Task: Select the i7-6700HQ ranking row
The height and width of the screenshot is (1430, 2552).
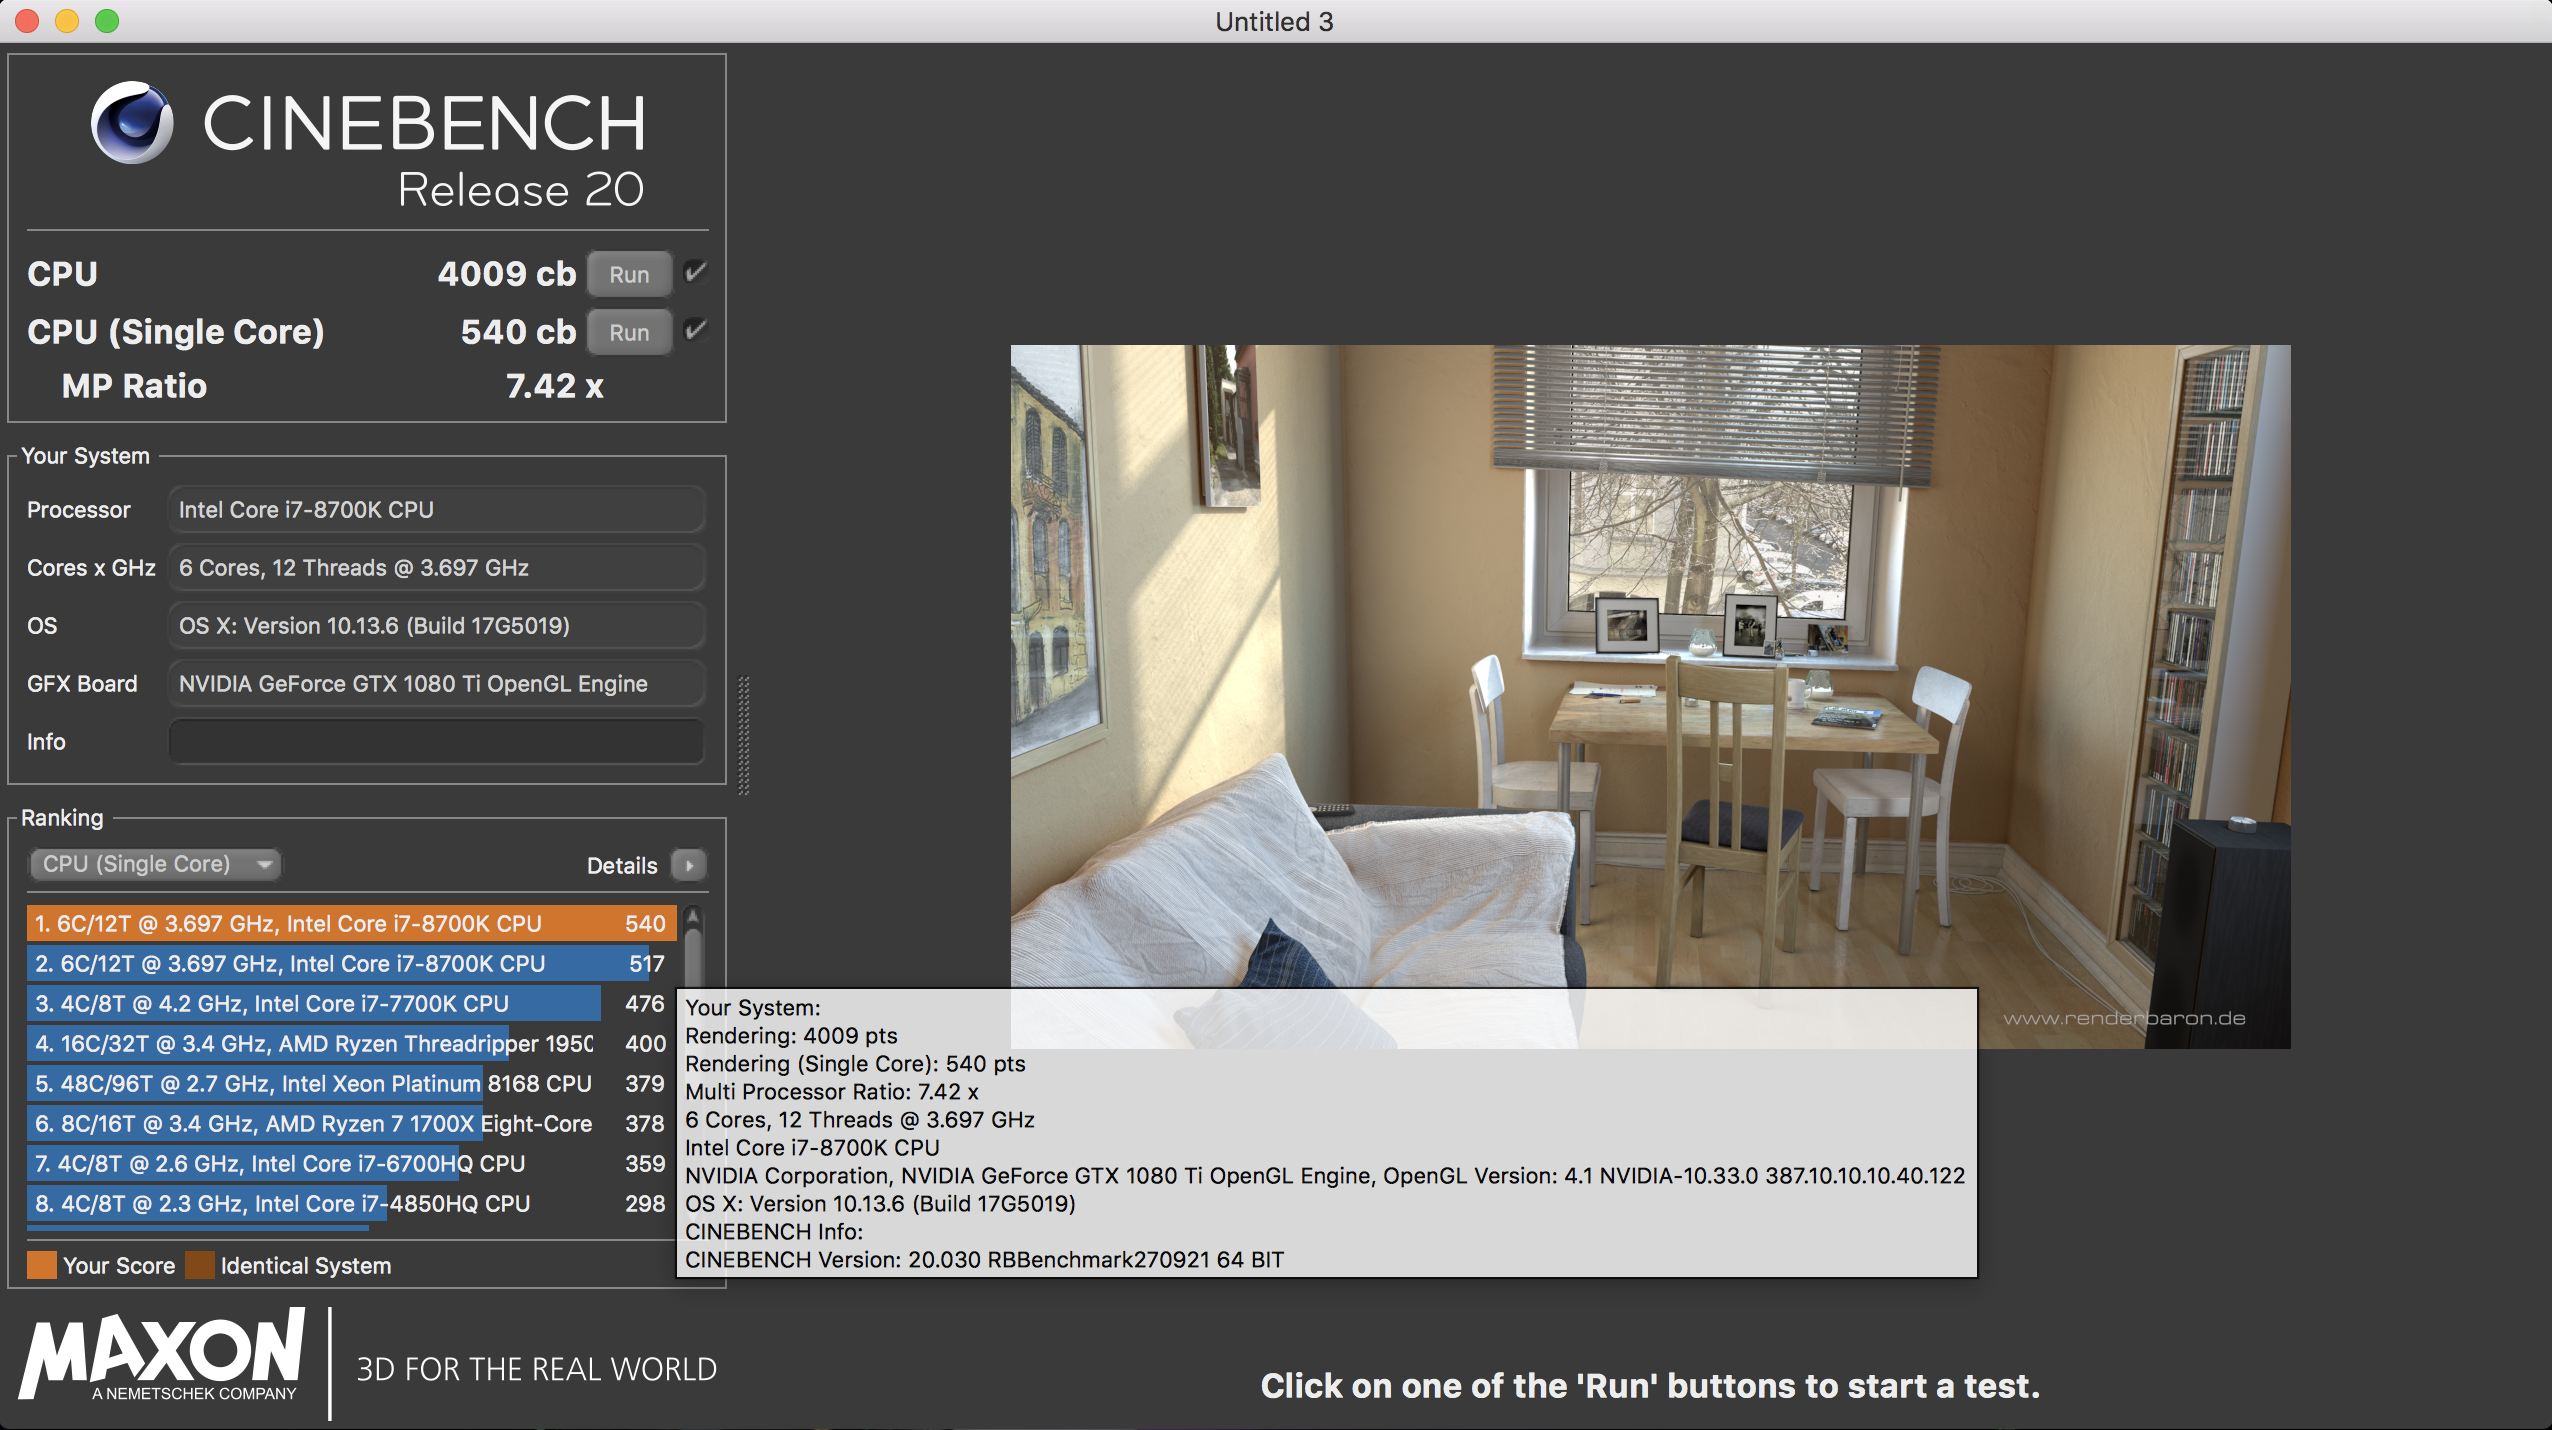Action: tap(352, 1164)
